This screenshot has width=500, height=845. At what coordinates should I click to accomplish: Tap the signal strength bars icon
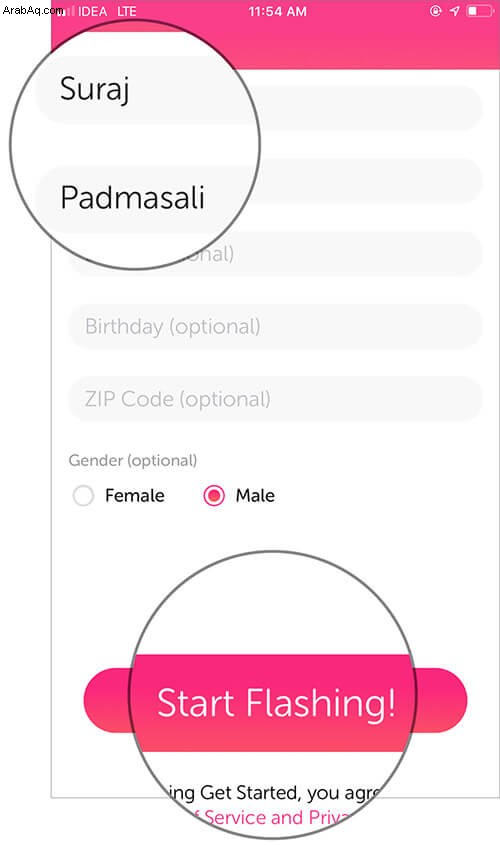coord(66,11)
